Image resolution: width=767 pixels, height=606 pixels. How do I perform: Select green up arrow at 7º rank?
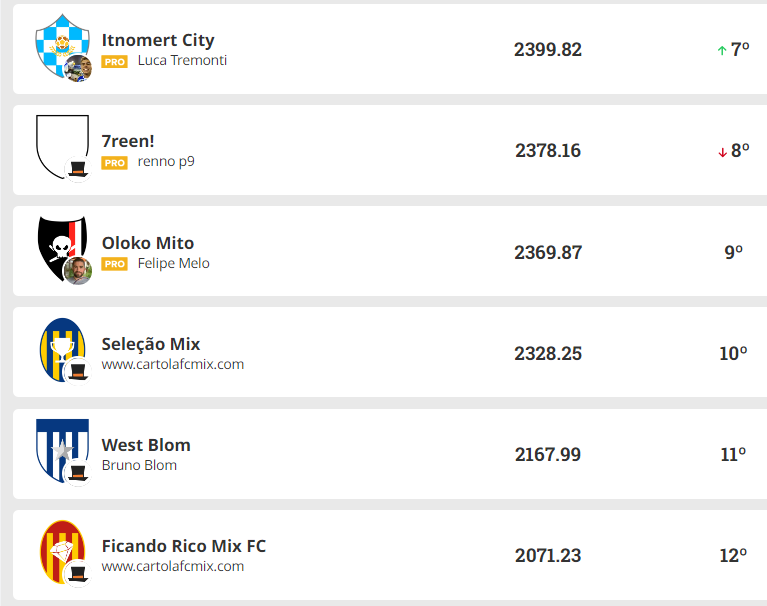pos(722,50)
